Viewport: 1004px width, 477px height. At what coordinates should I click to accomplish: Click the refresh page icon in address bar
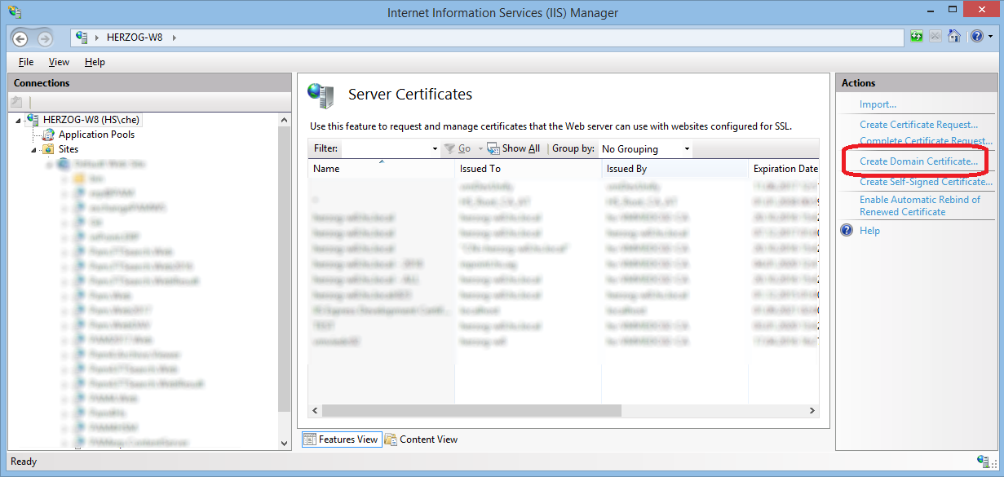pyautogui.click(x=917, y=37)
